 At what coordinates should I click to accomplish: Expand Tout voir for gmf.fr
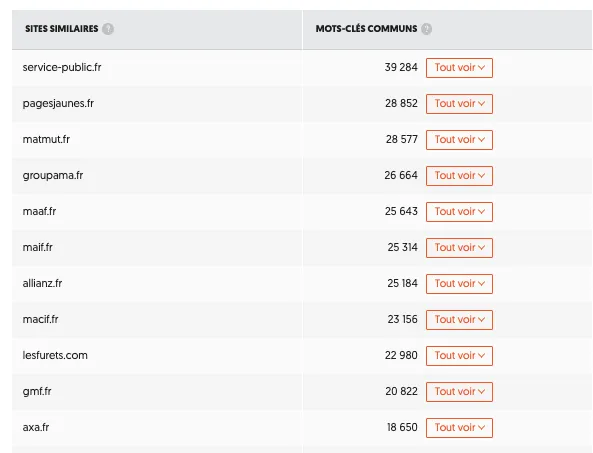pyautogui.click(x=459, y=391)
